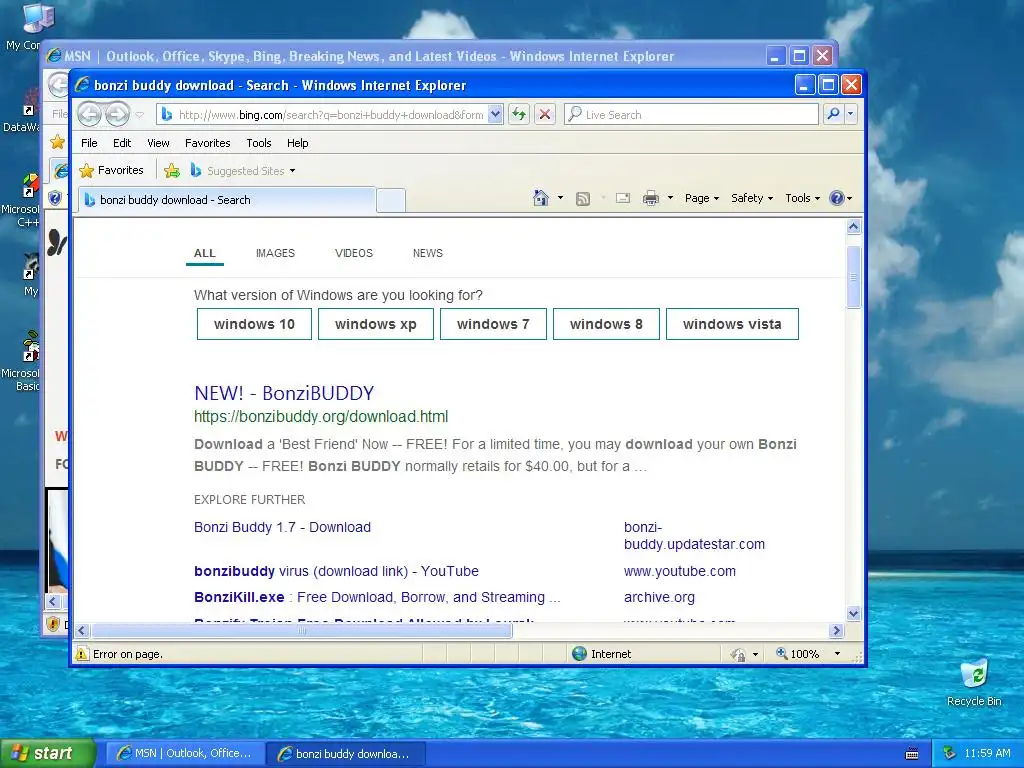Open the Tools menu in menu bar
Viewport: 1024px width, 768px height.
point(259,143)
